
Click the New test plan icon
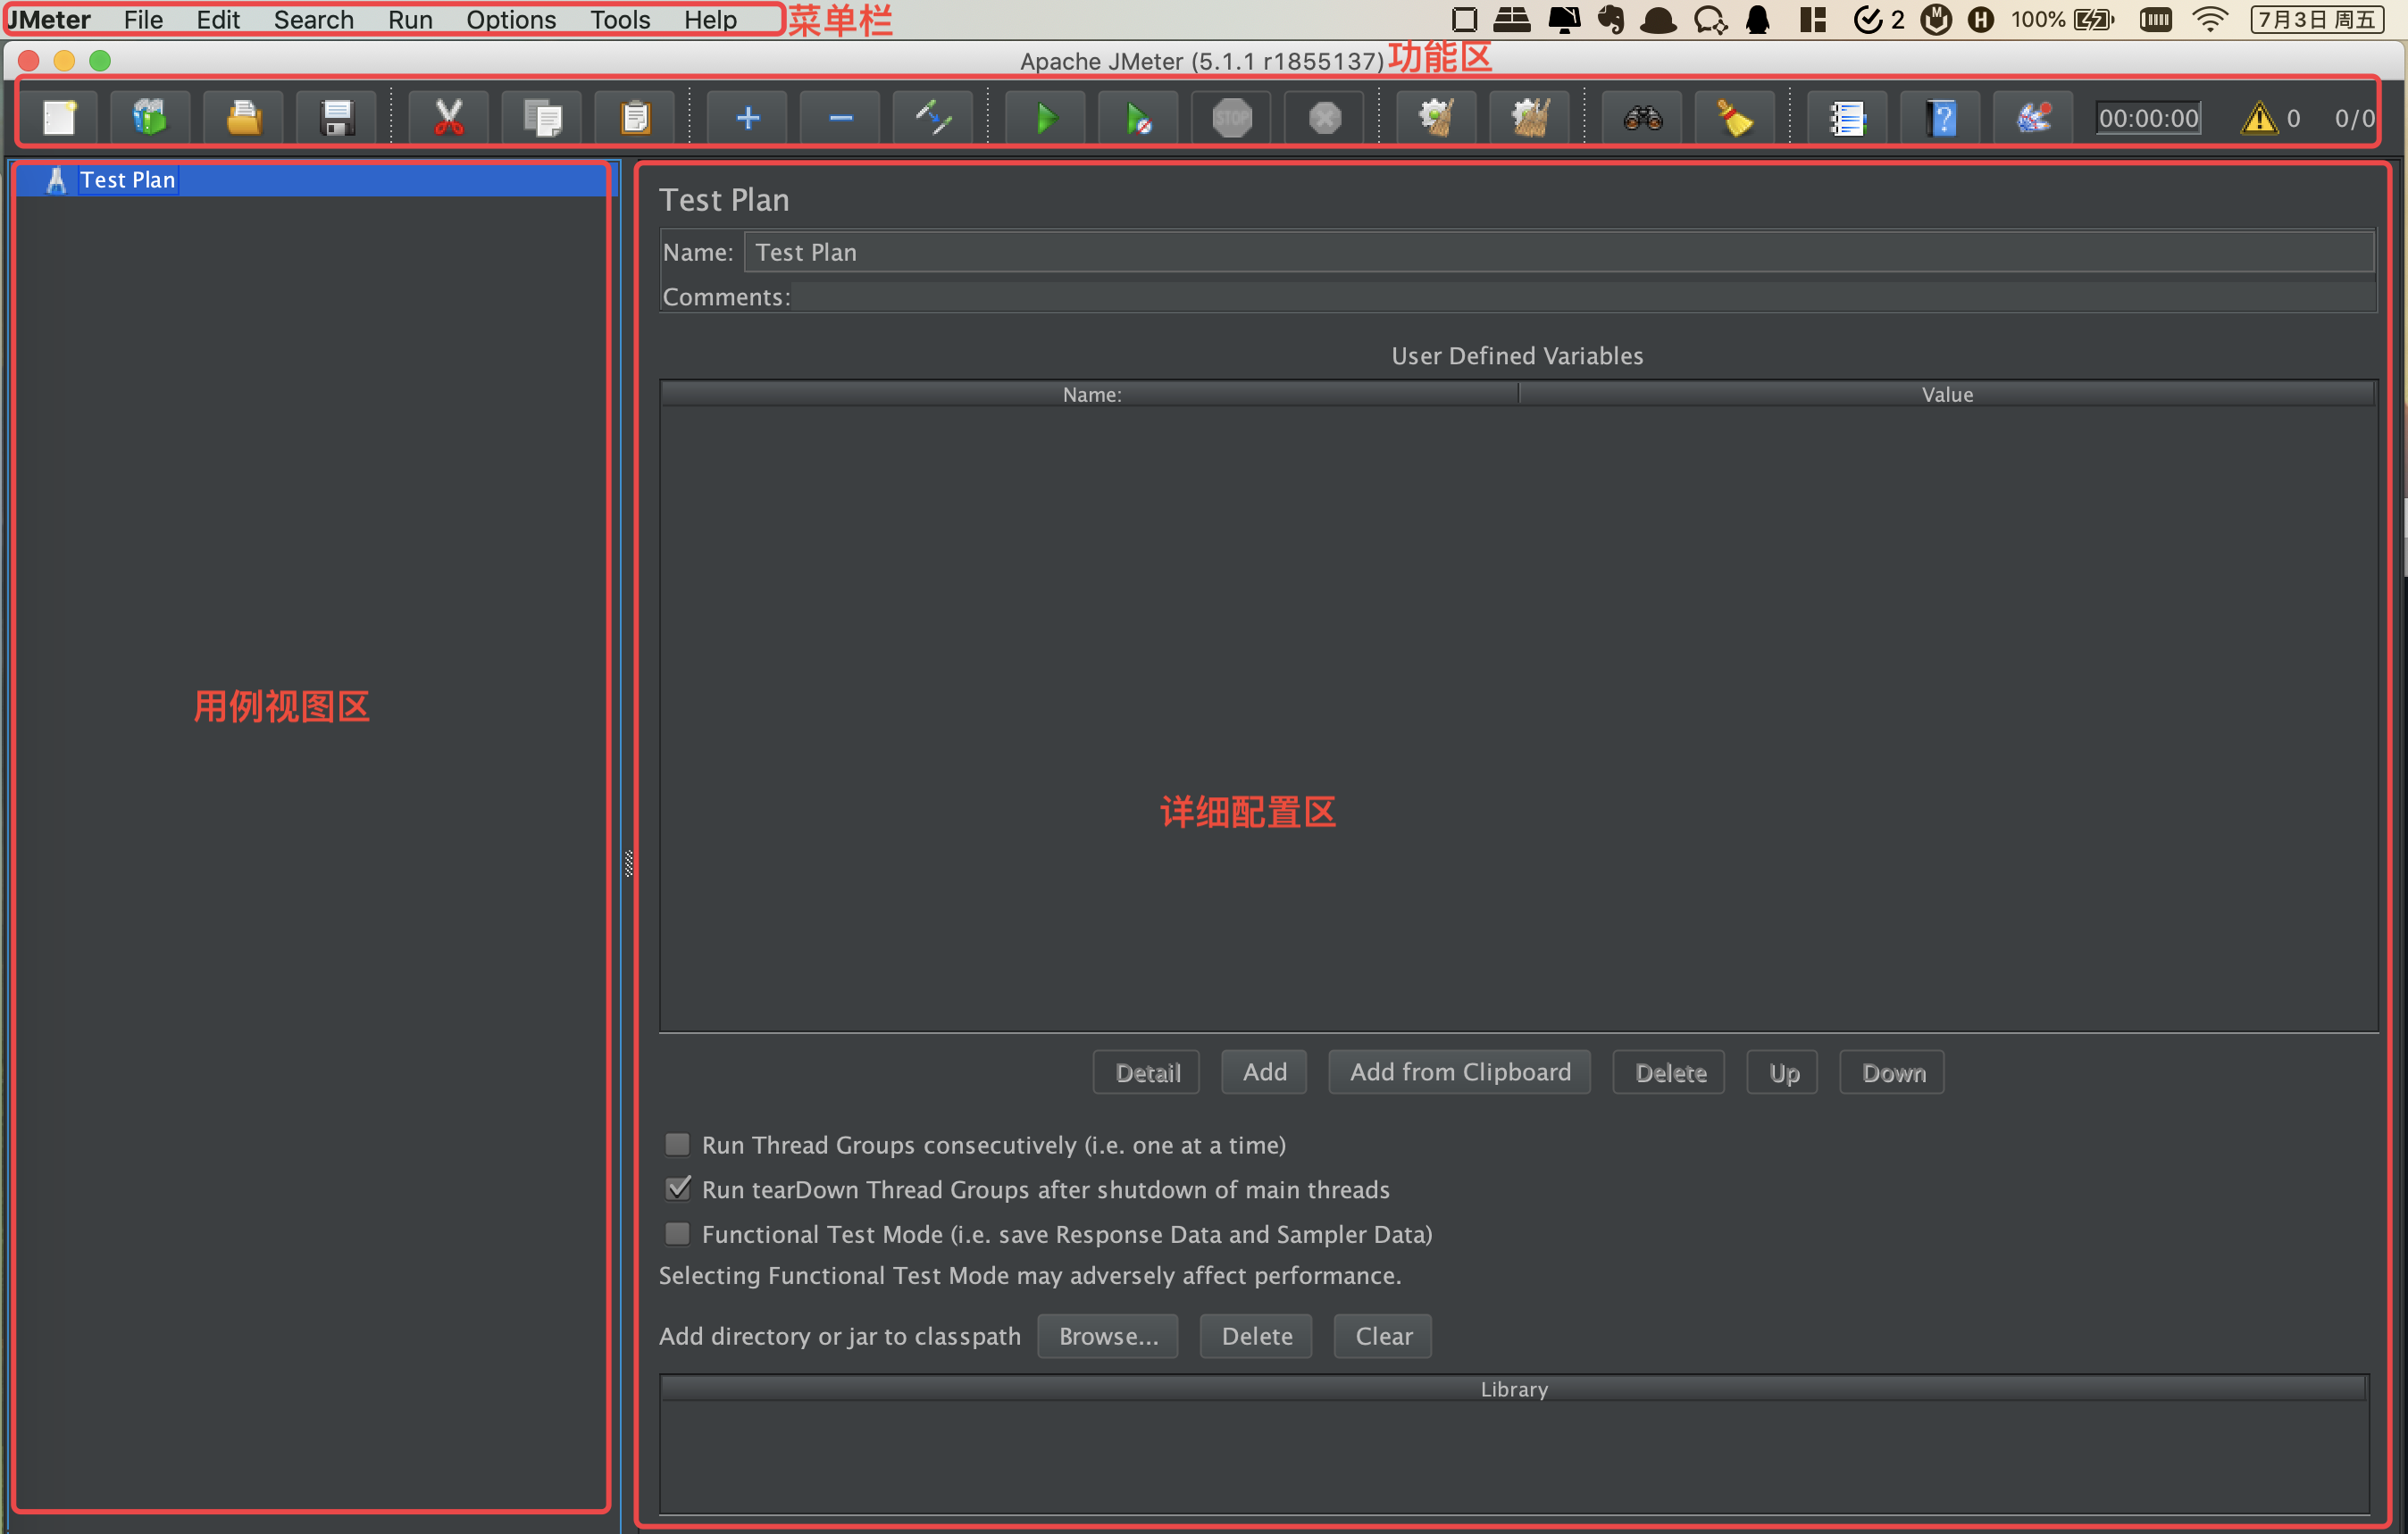(59, 118)
